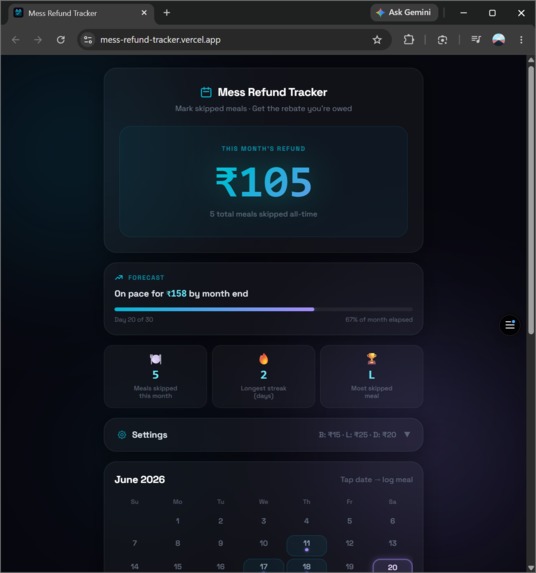Click the flame icon for longest streak

click(x=263, y=359)
